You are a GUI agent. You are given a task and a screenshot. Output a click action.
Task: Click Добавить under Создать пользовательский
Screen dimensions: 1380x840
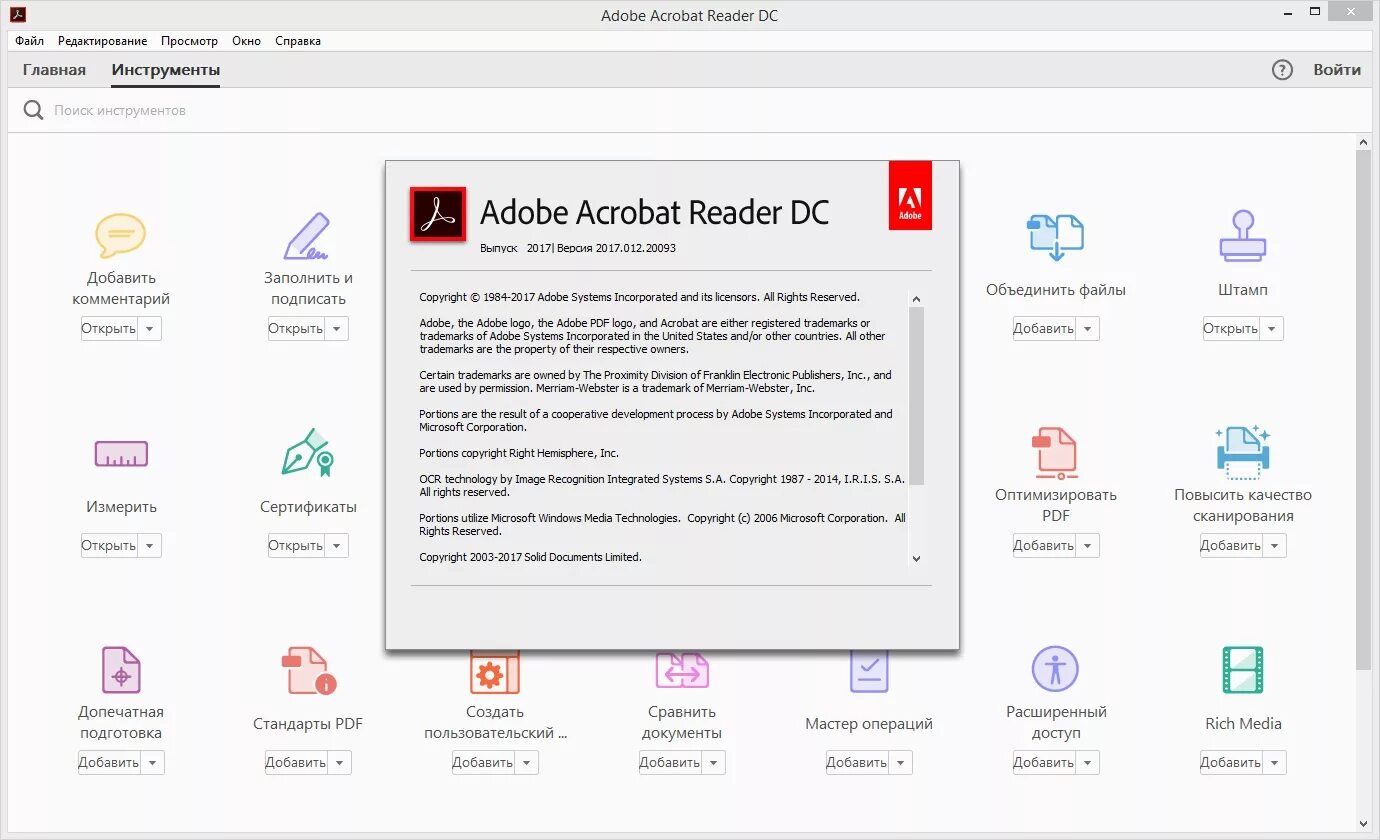pos(483,762)
